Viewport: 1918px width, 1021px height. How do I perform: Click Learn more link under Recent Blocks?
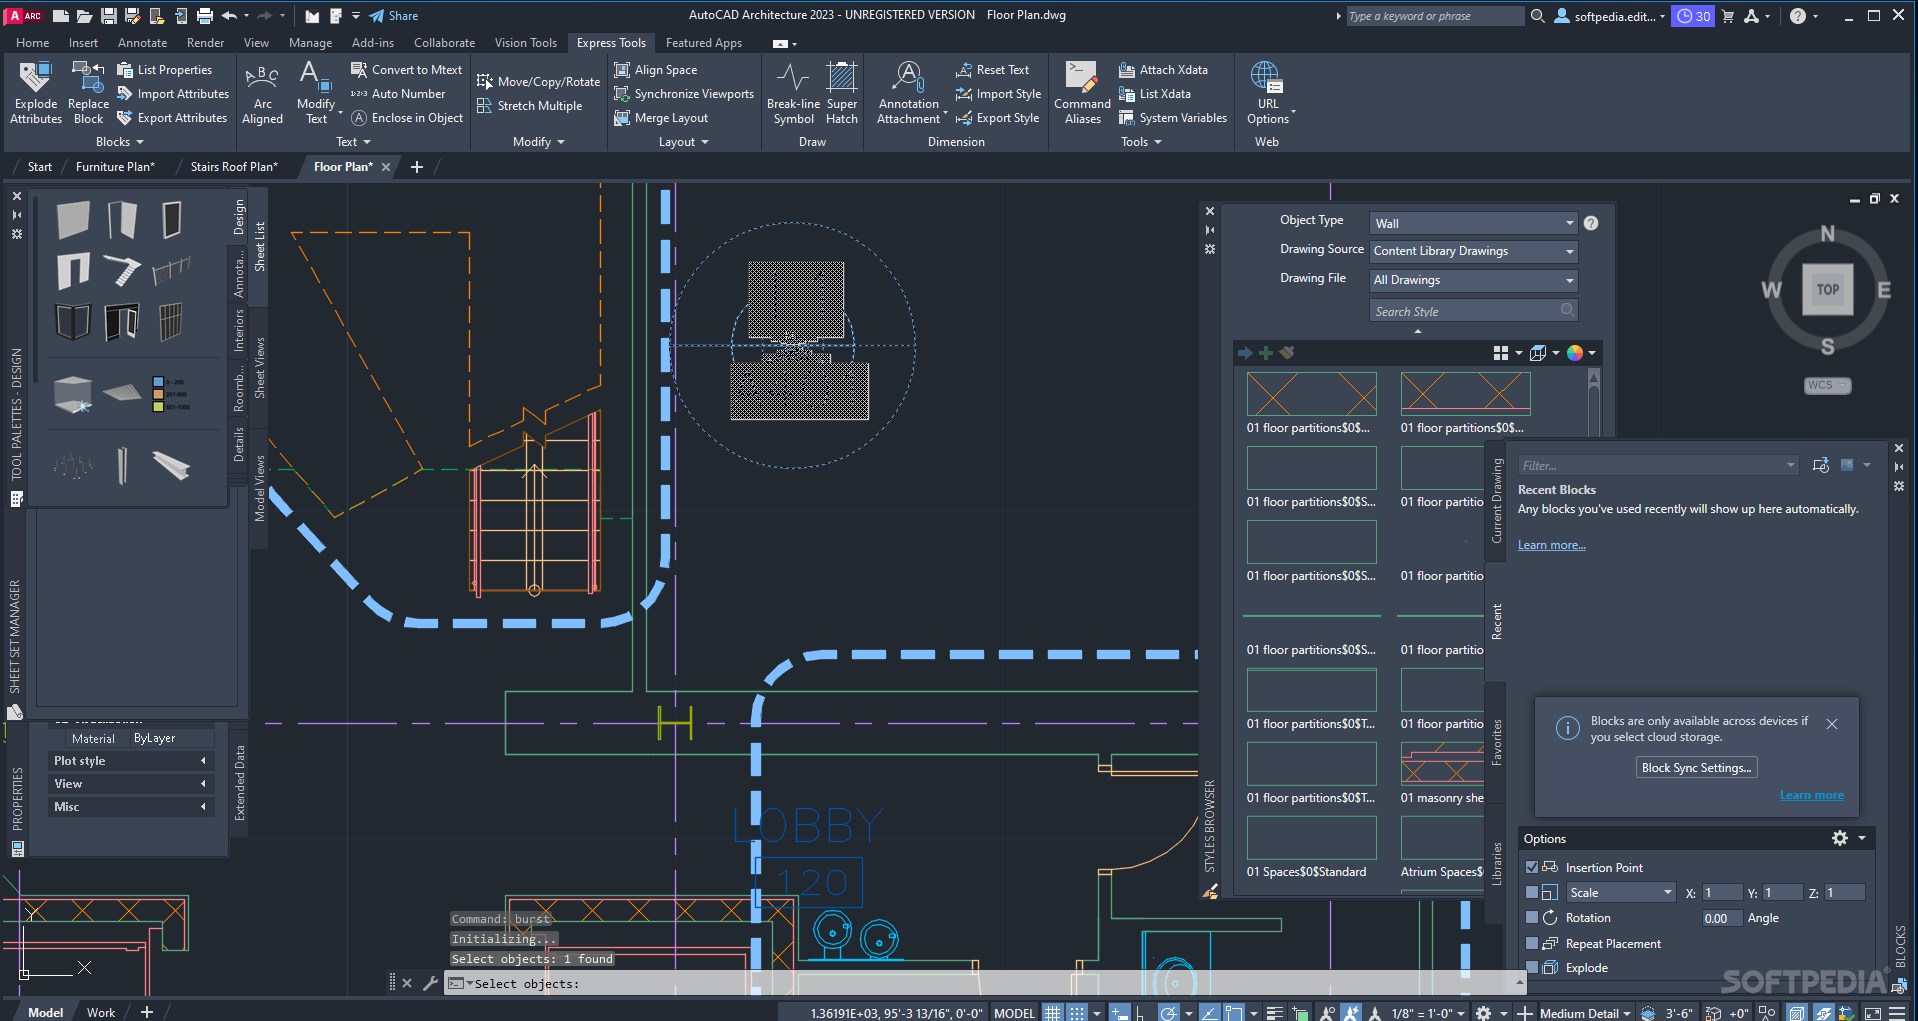click(x=1551, y=545)
